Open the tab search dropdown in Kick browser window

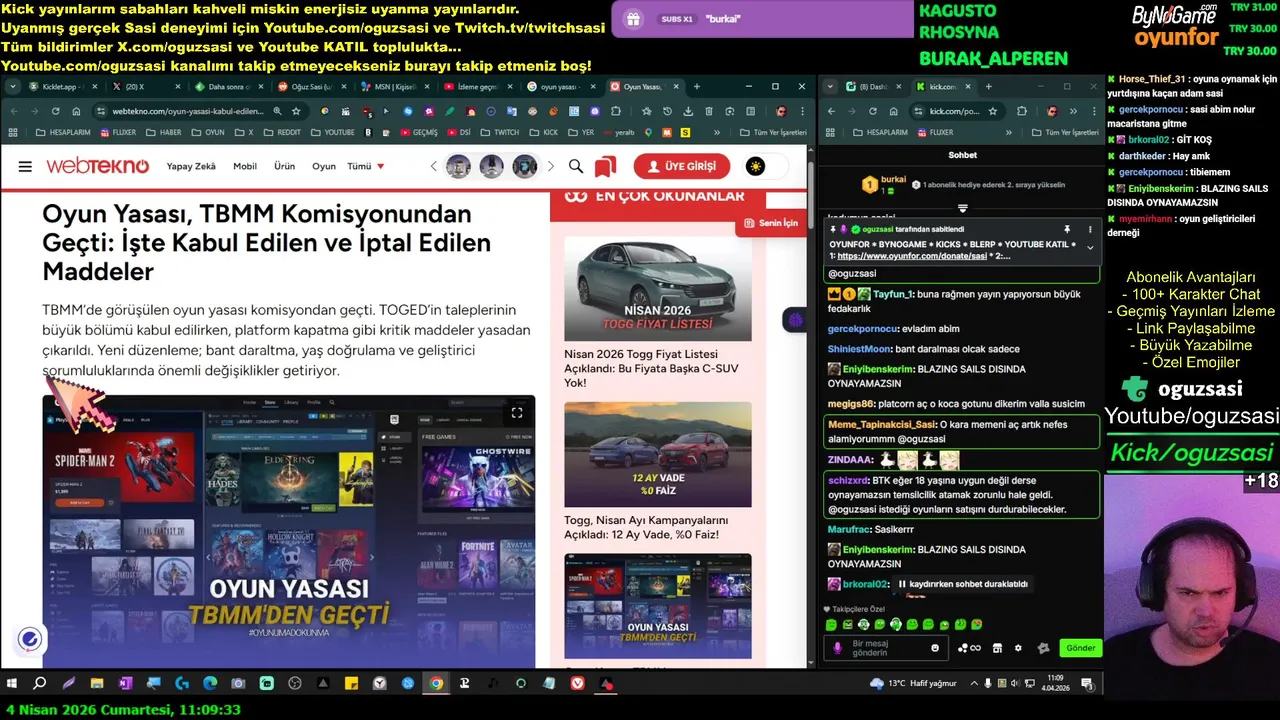pyautogui.click(x=832, y=87)
